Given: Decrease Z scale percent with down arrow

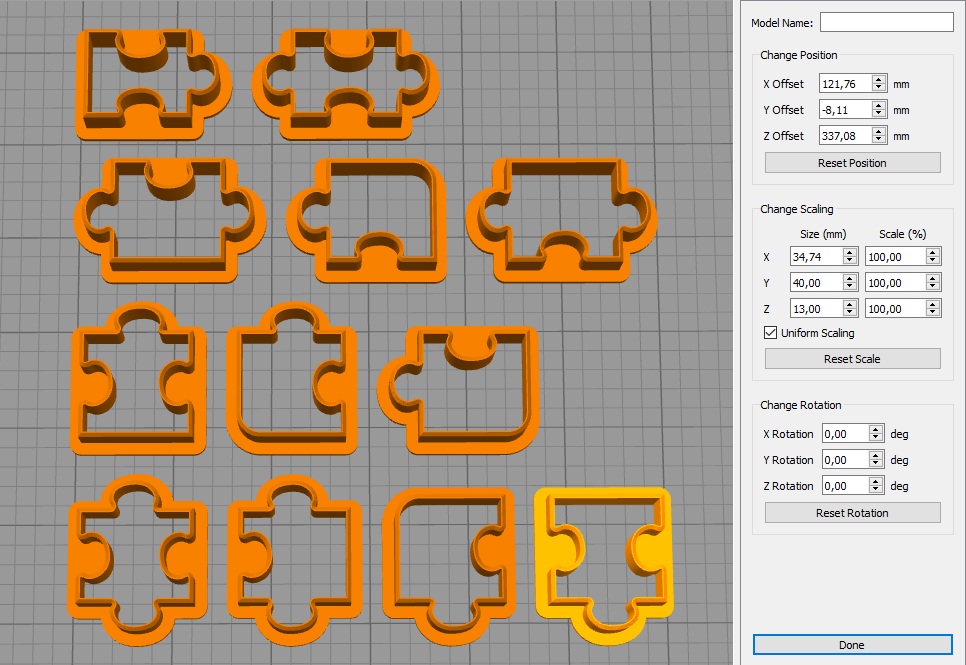Looking at the screenshot, I should pos(933,312).
